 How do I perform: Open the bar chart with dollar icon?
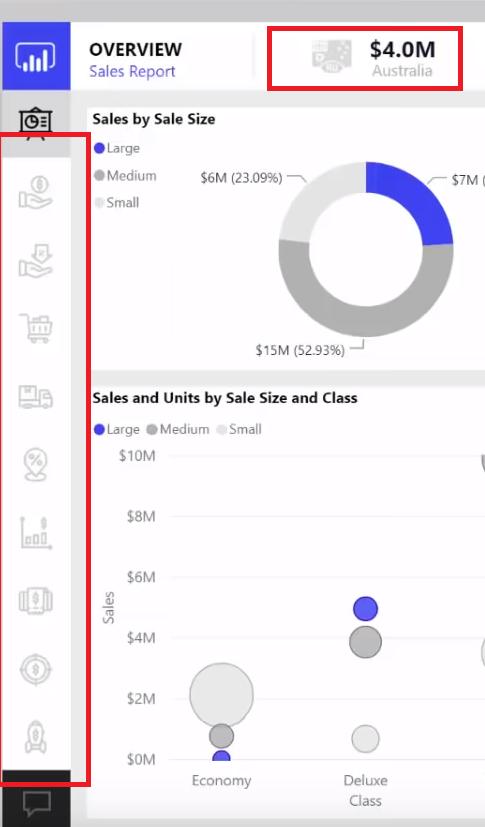(x=36, y=533)
